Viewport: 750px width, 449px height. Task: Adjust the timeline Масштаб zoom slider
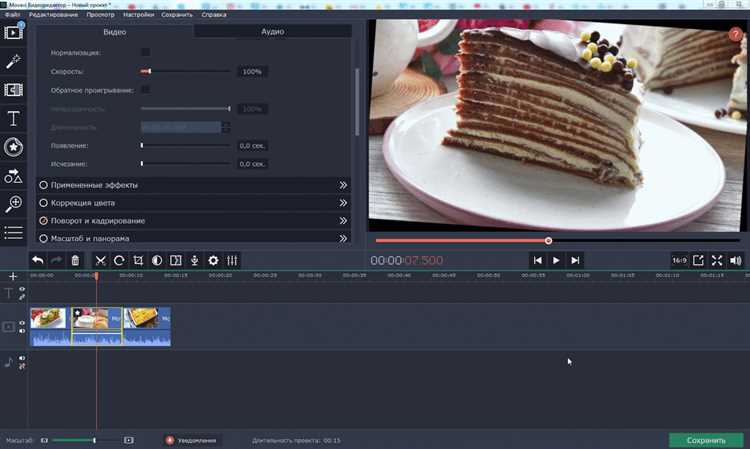[86, 440]
